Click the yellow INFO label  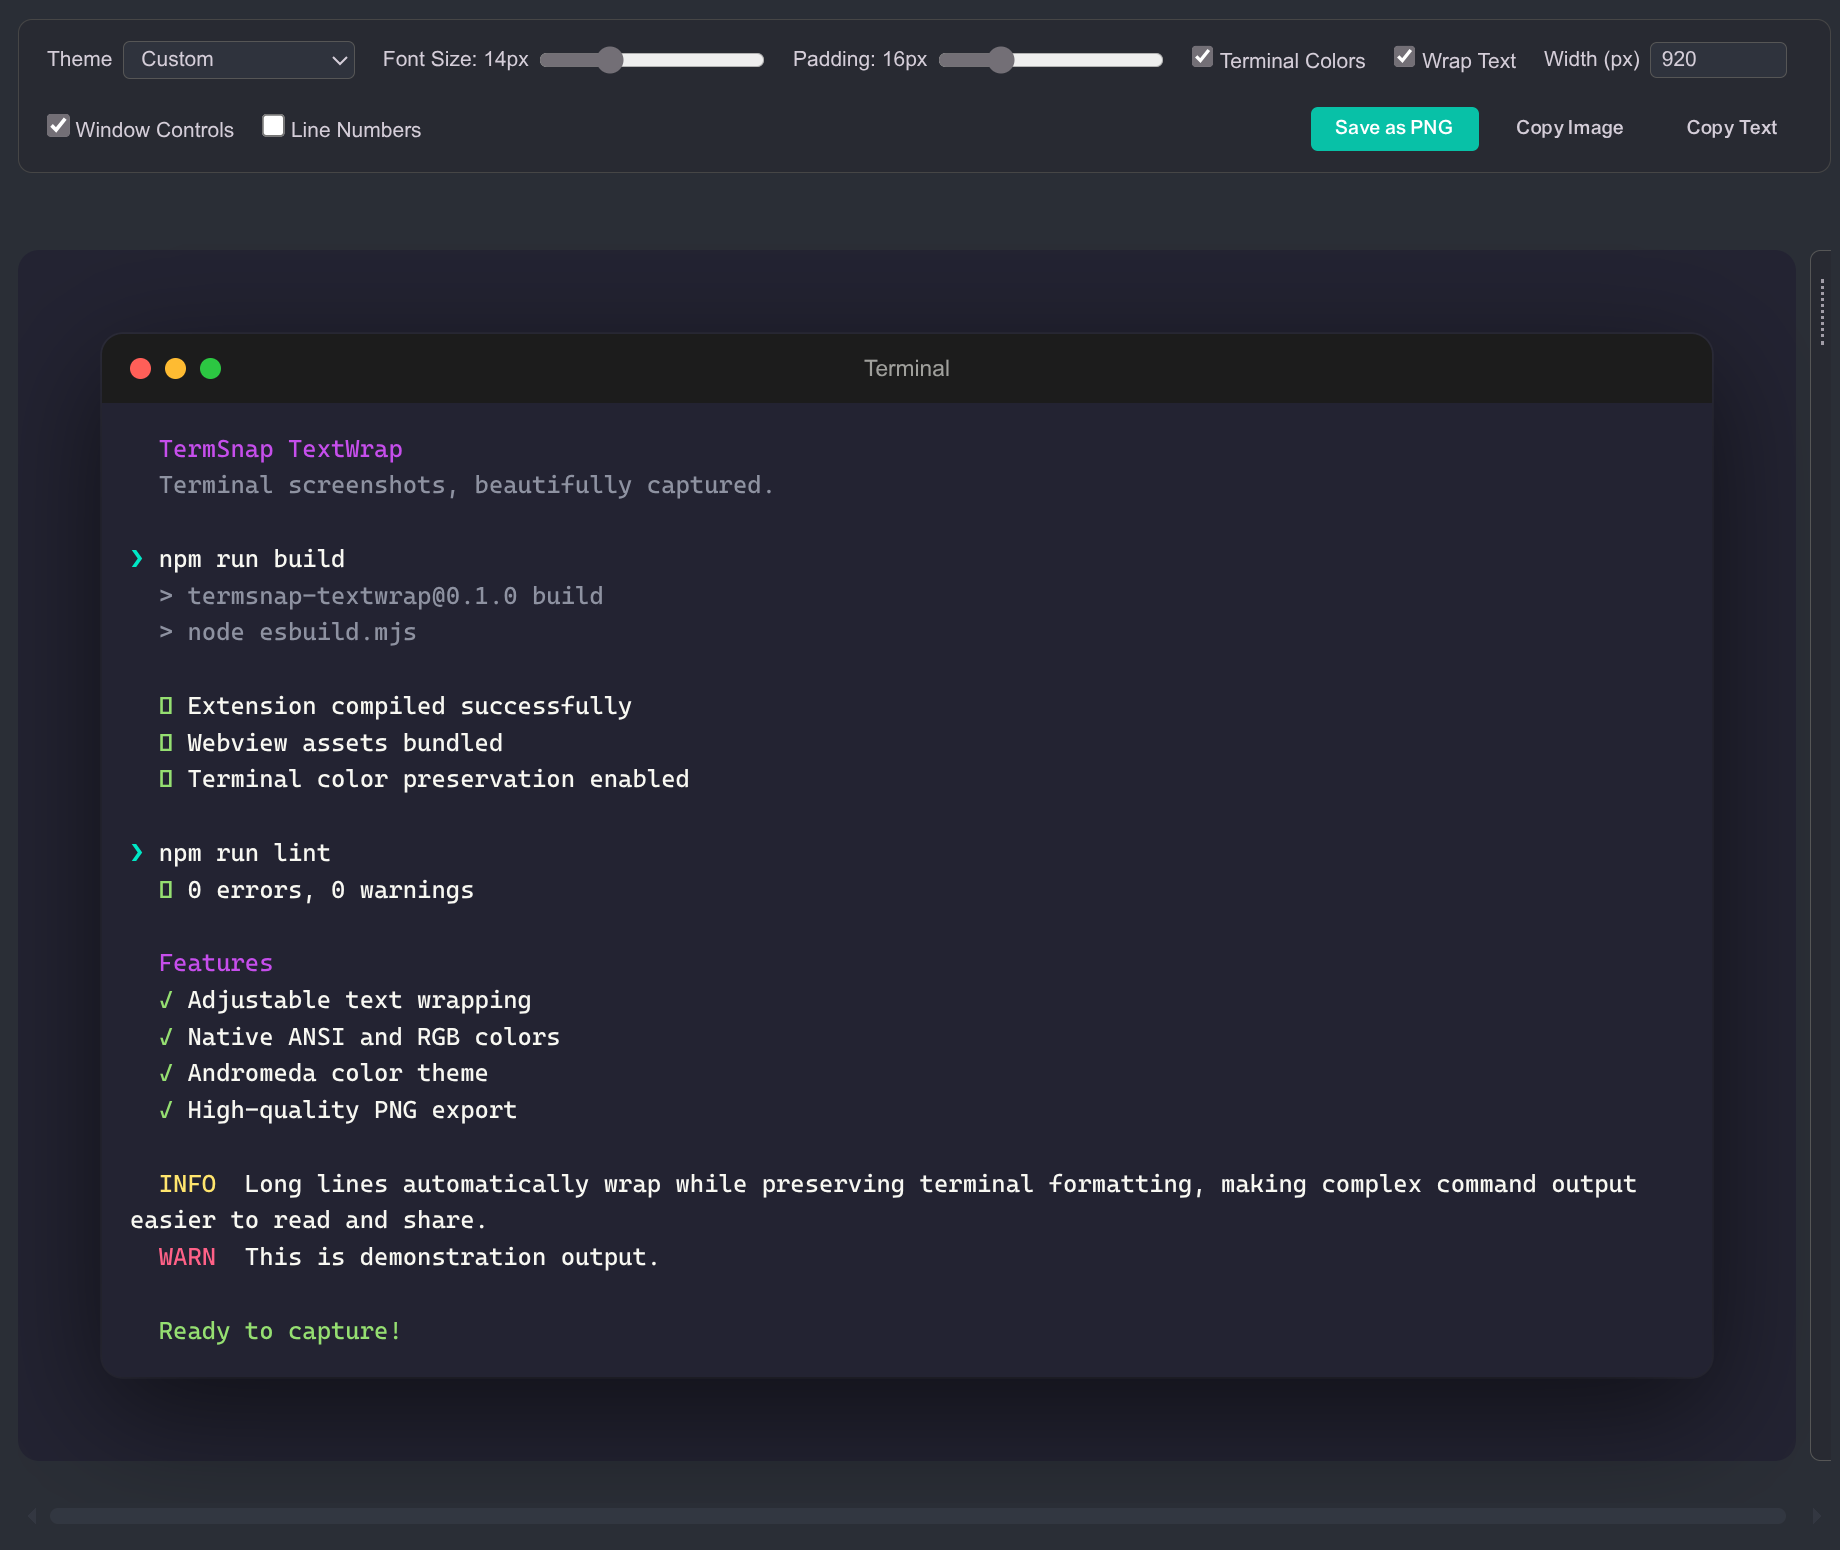pyautogui.click(x=187, y=1184)
